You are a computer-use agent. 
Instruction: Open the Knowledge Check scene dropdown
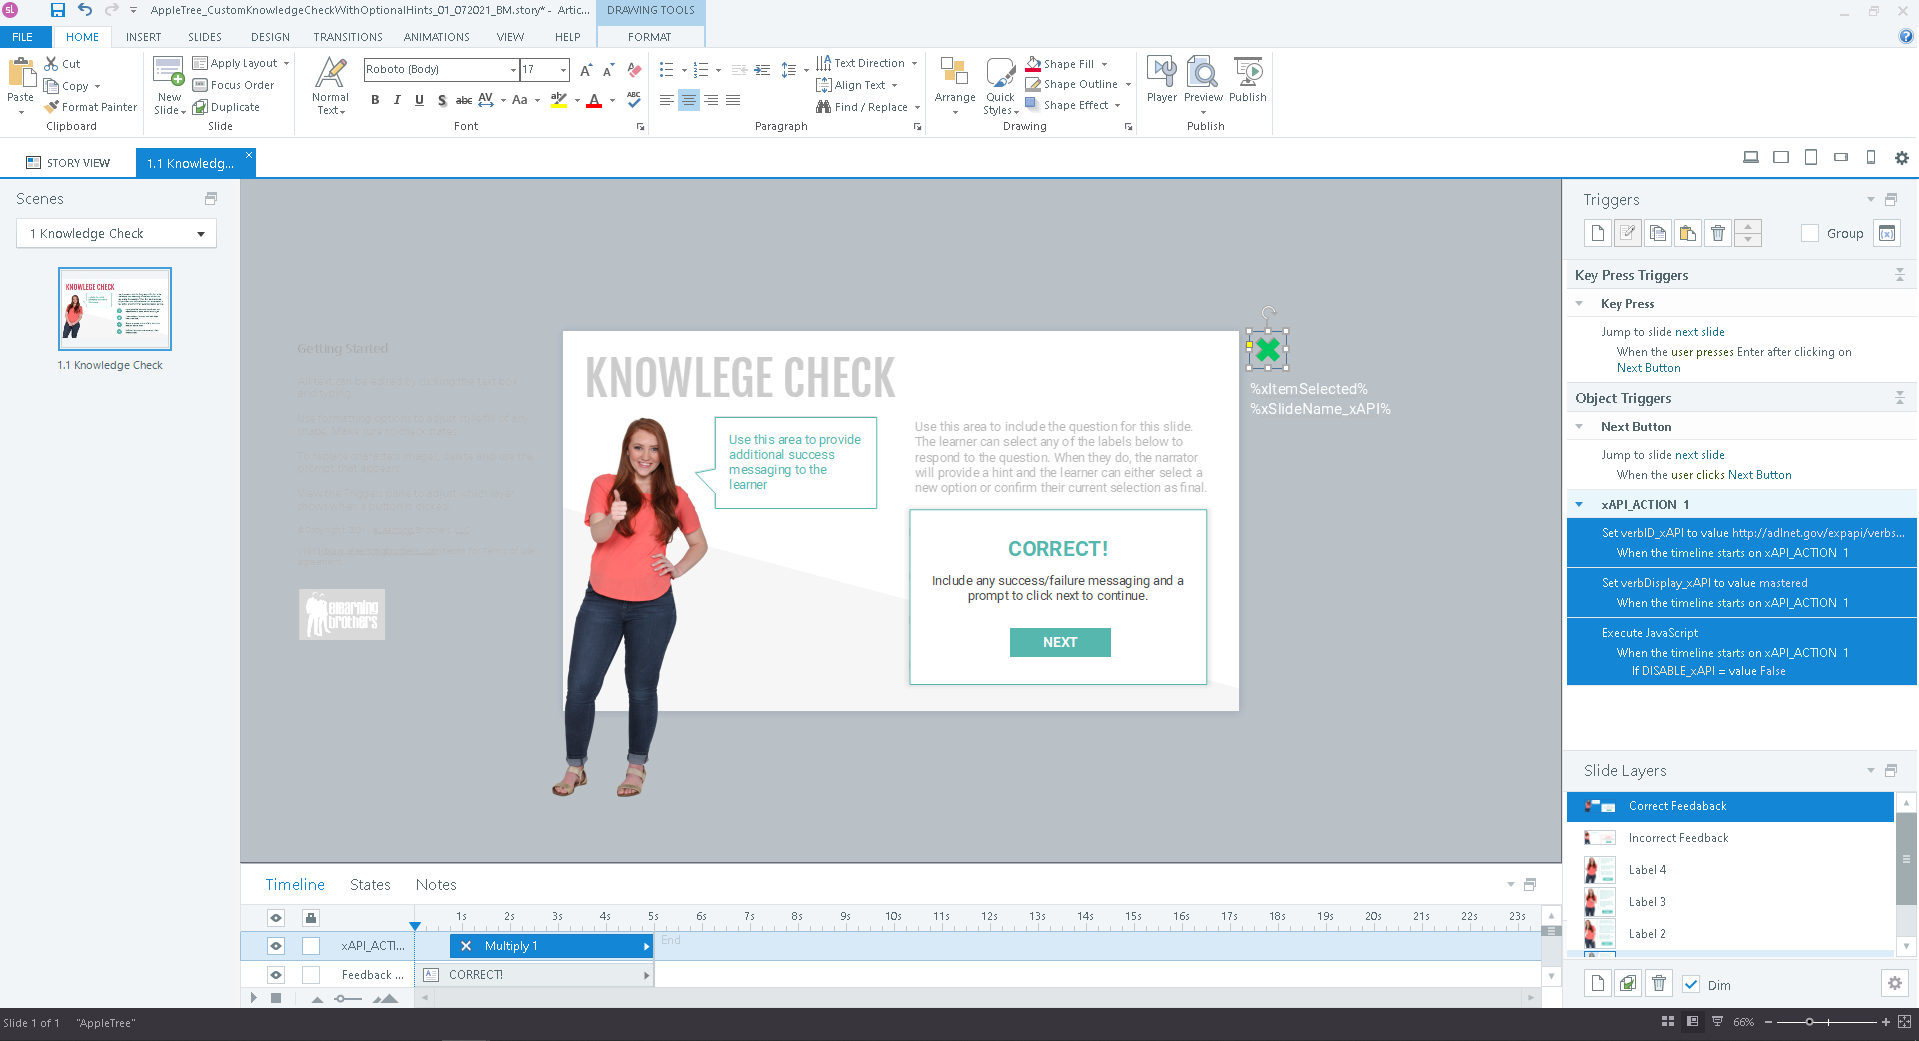(x=201, y=234)
